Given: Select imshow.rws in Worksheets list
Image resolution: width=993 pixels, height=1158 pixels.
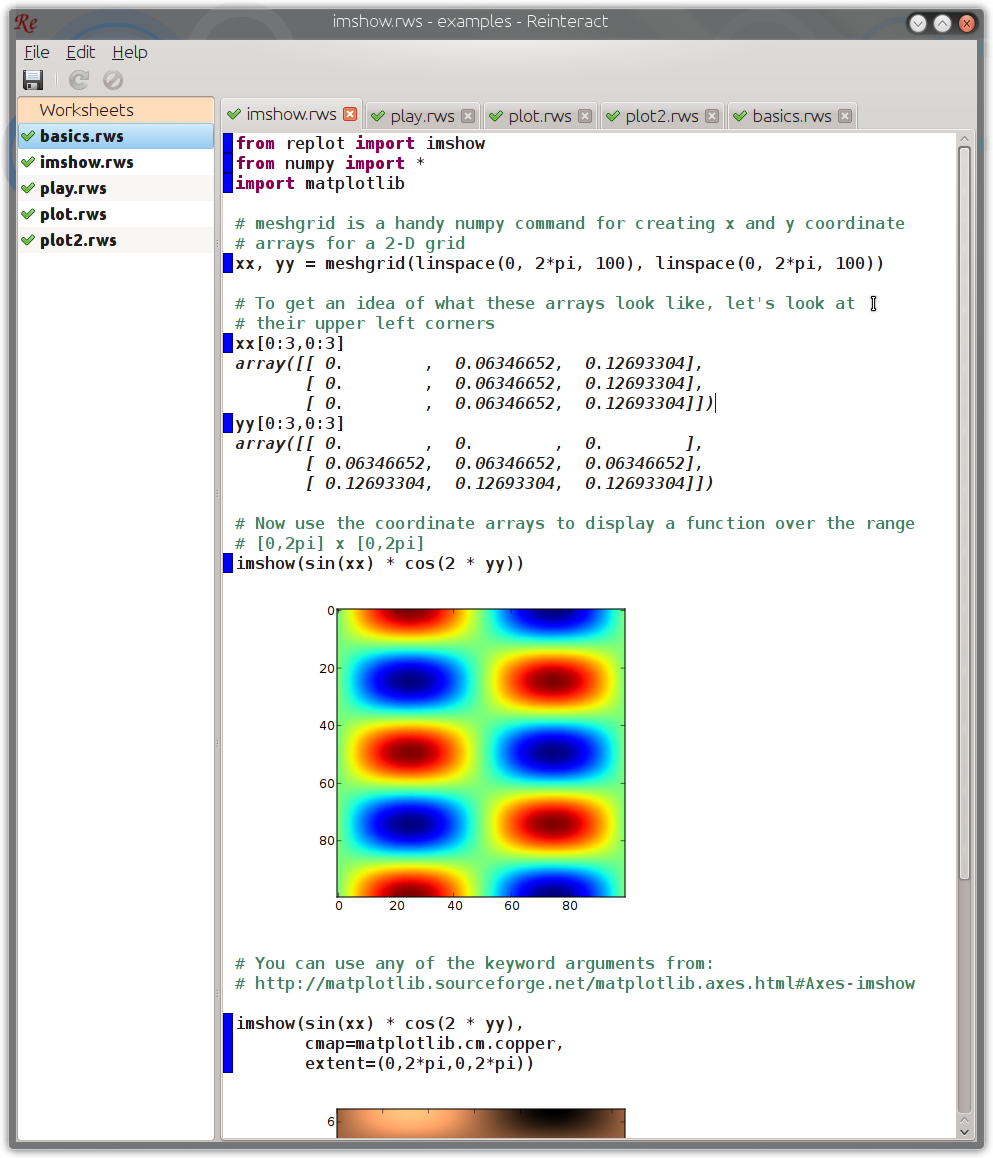Looking at the screenshot, I should [x=116, y=162].
